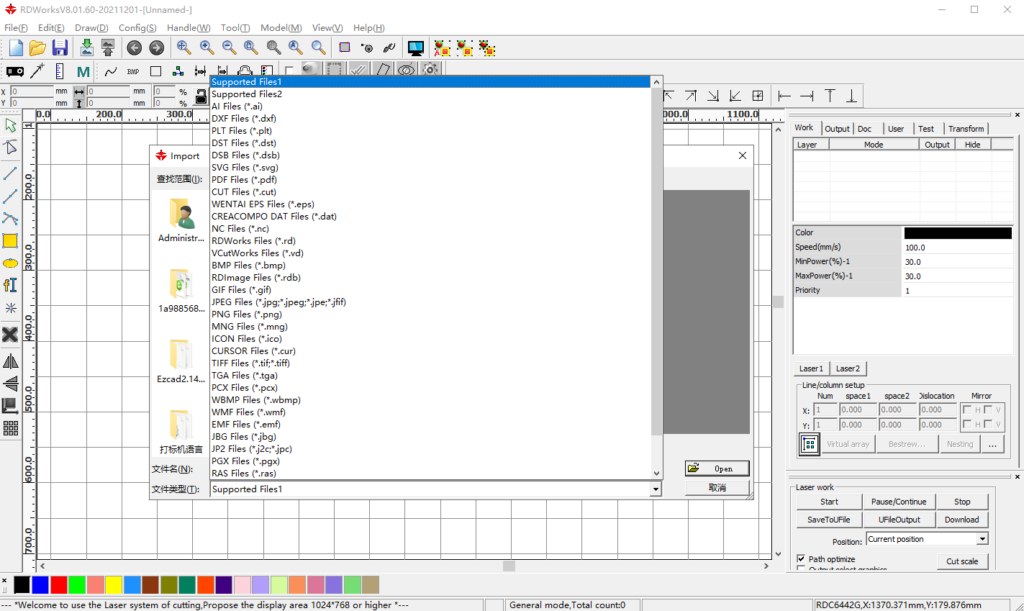The image size is (1024, 611).
Task: Toggle the Path optimize checkbox
Action: 801,559
